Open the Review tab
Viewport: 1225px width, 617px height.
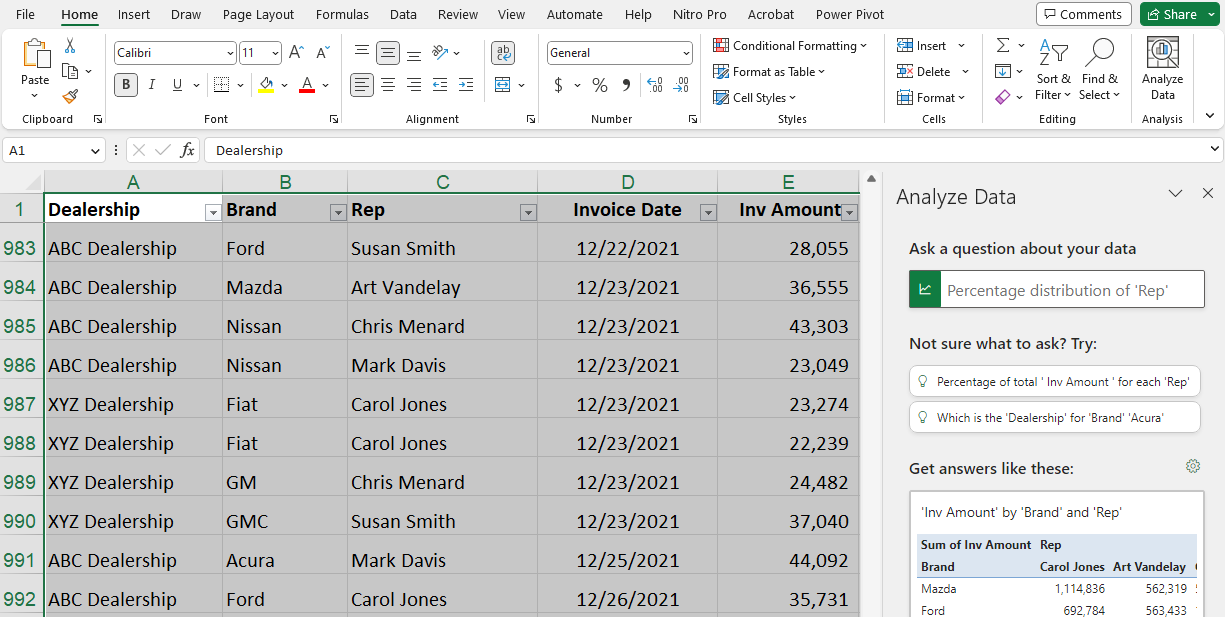pos(458,14)
